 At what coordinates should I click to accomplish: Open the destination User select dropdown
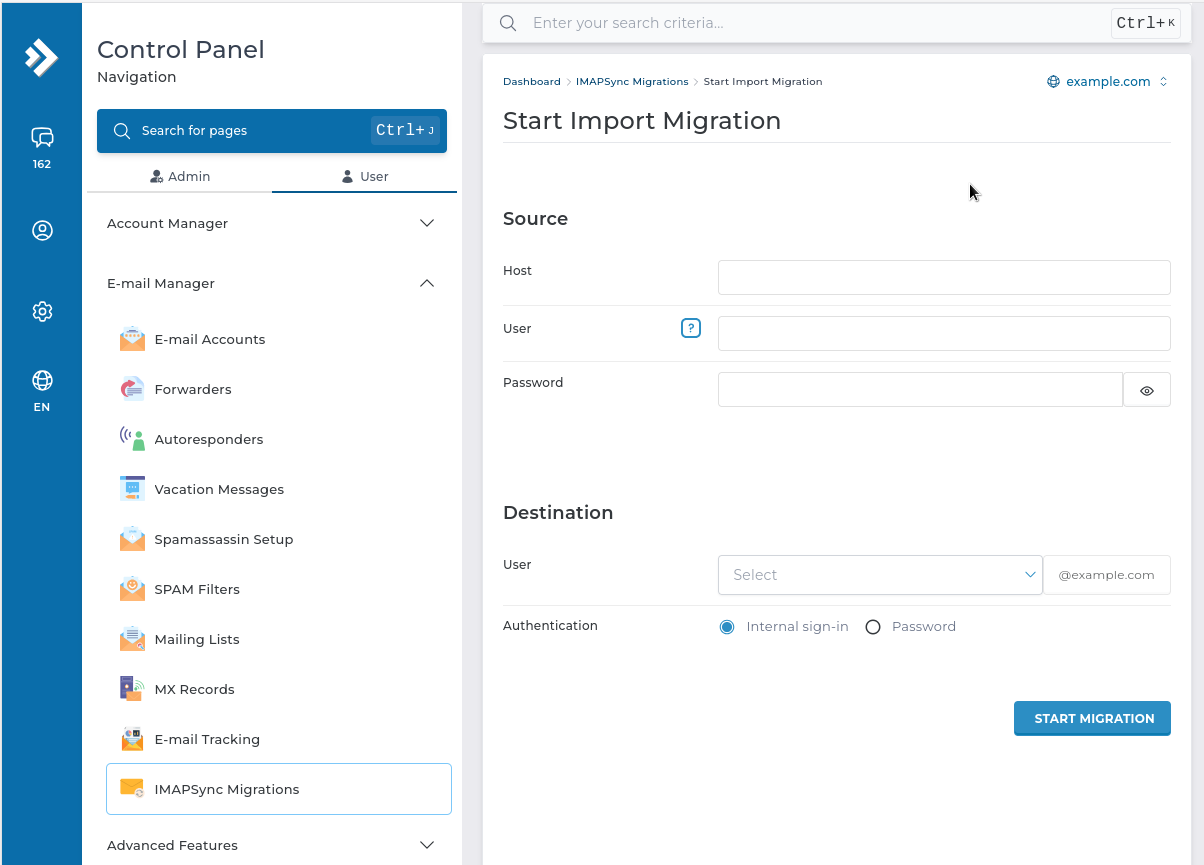point(879,575)
